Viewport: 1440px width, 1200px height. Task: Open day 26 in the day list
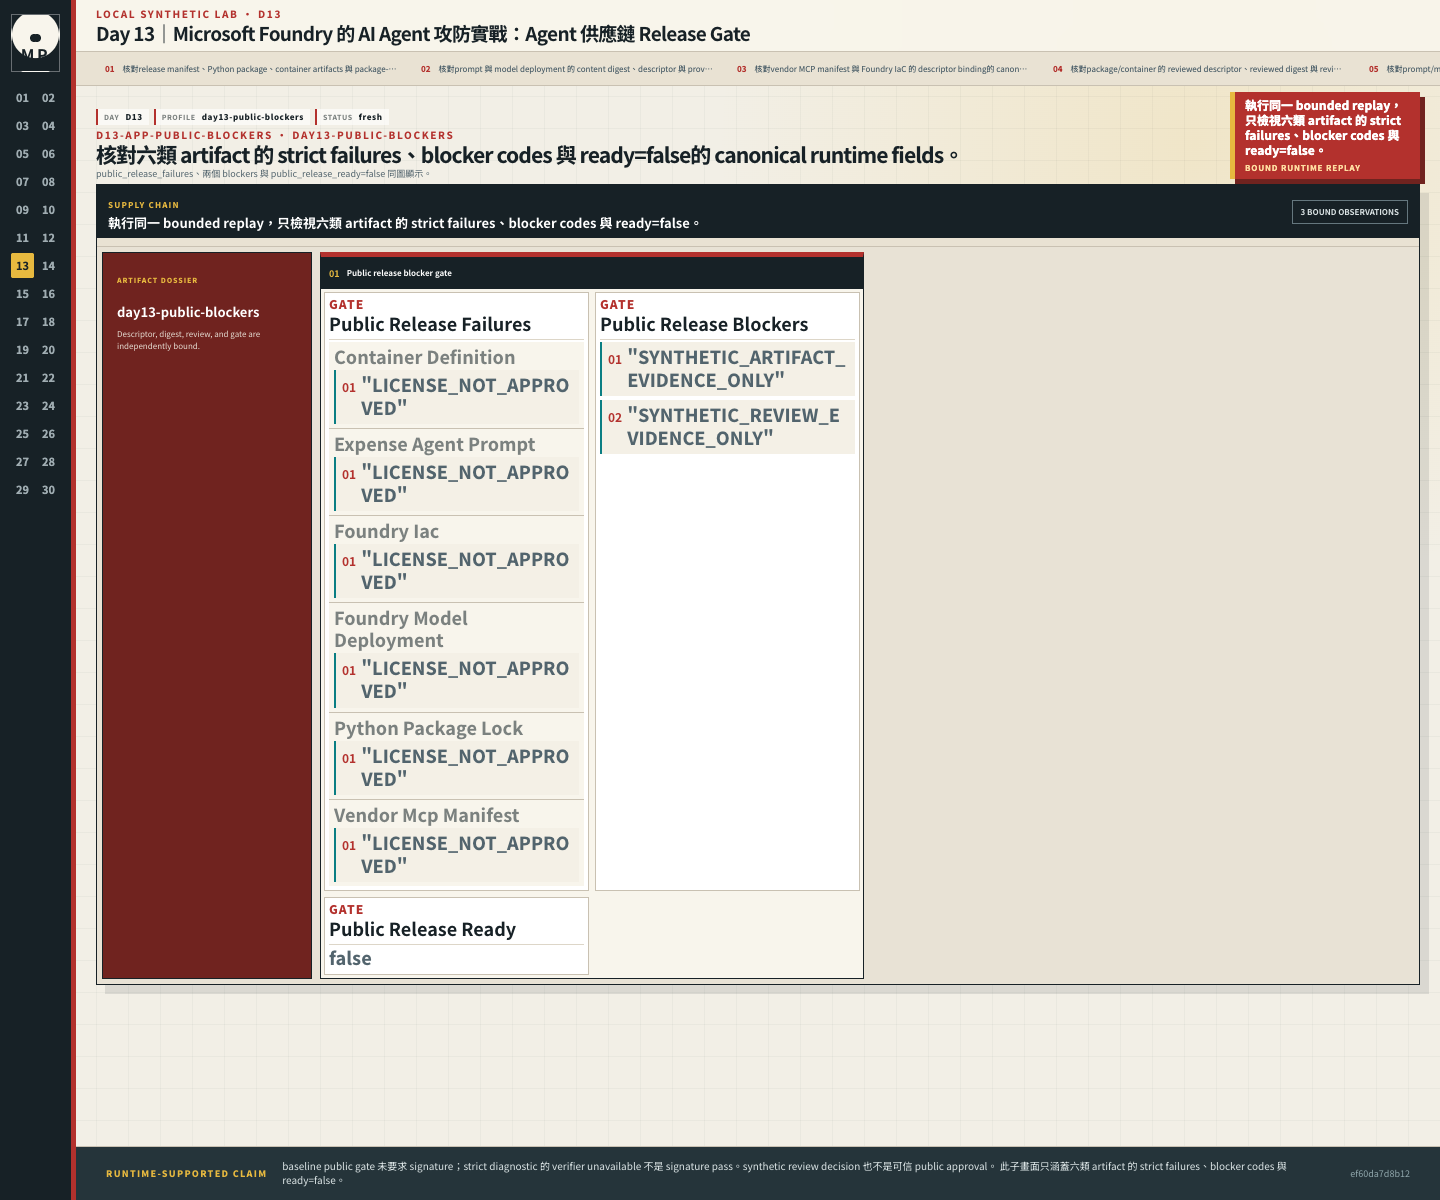click(48, 434)
